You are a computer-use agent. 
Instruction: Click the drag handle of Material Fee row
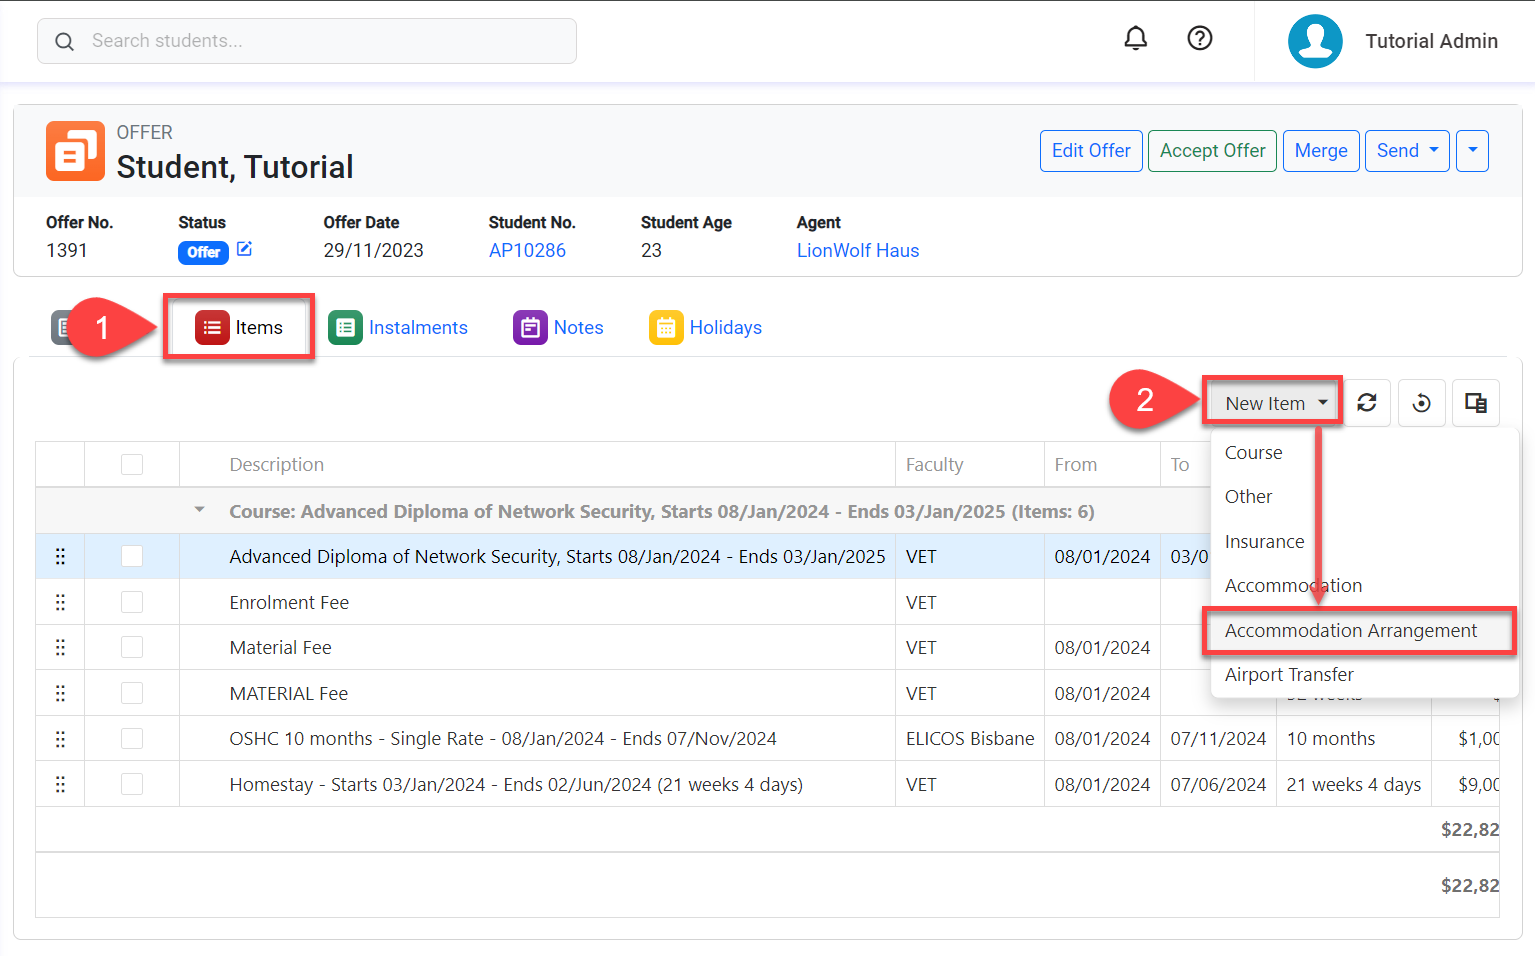[60, 647]
